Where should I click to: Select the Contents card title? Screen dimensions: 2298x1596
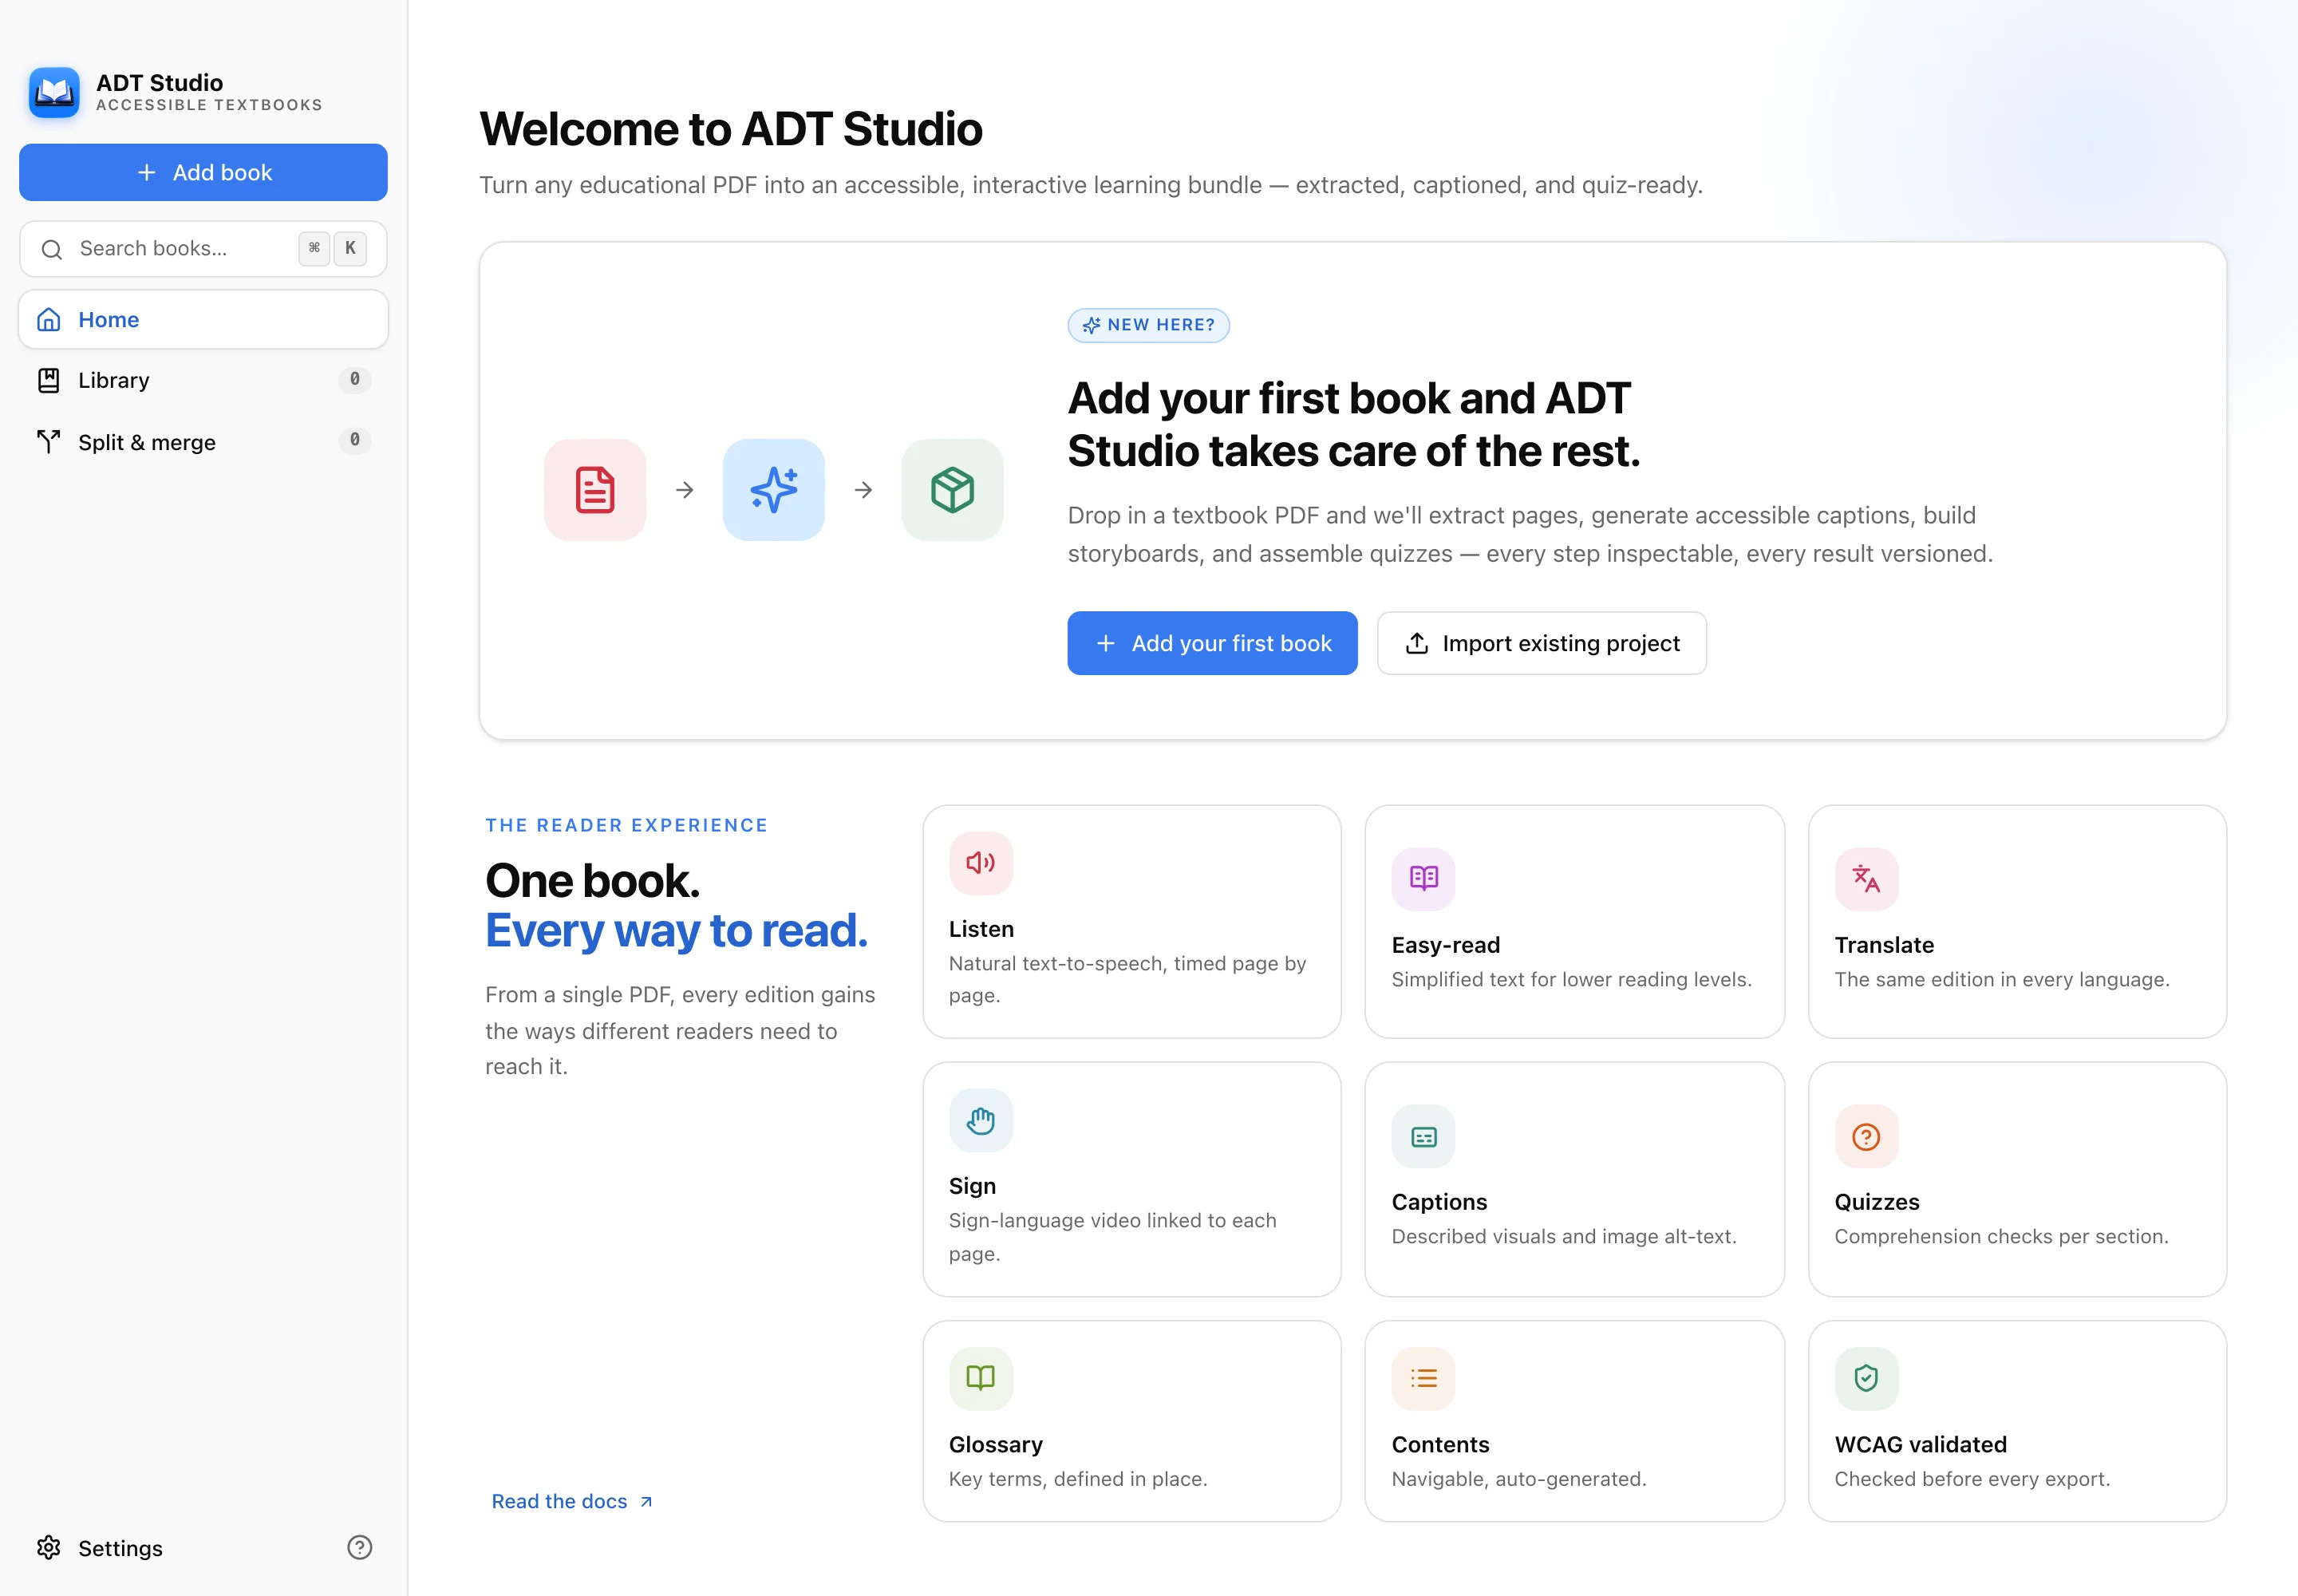(x=1440, y=1444)
